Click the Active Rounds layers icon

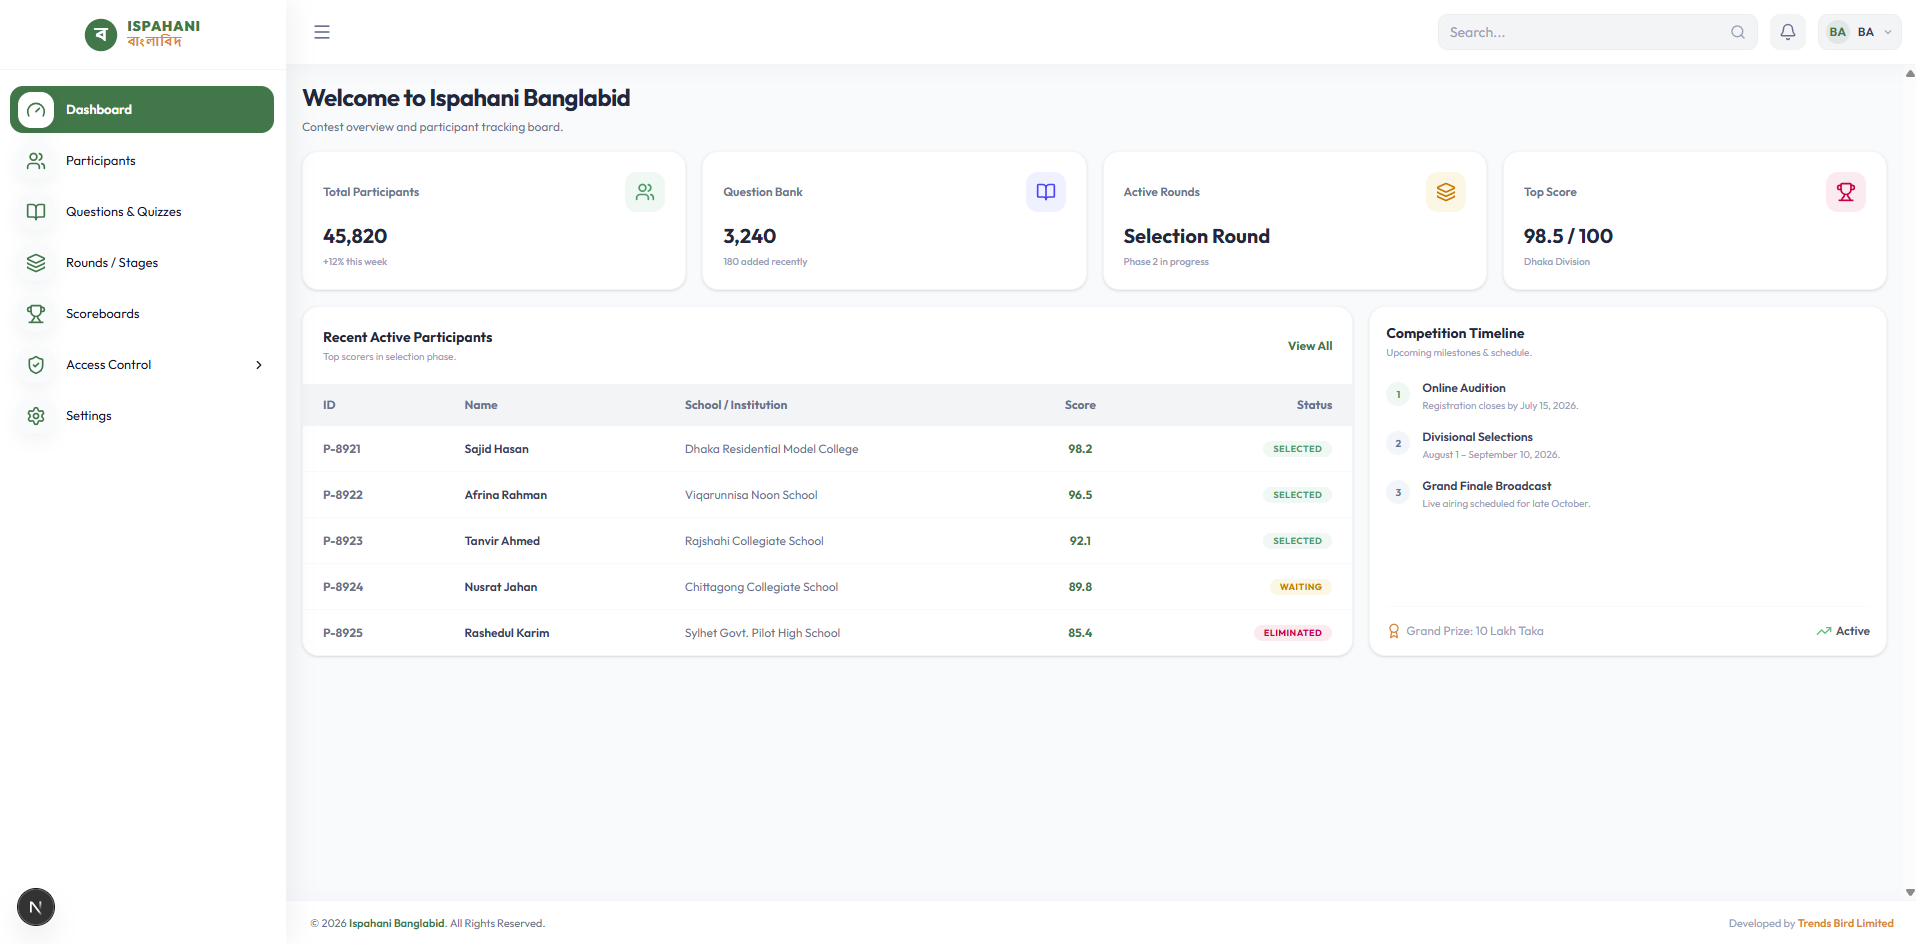pyautogui.click(x=1446, y=192)
